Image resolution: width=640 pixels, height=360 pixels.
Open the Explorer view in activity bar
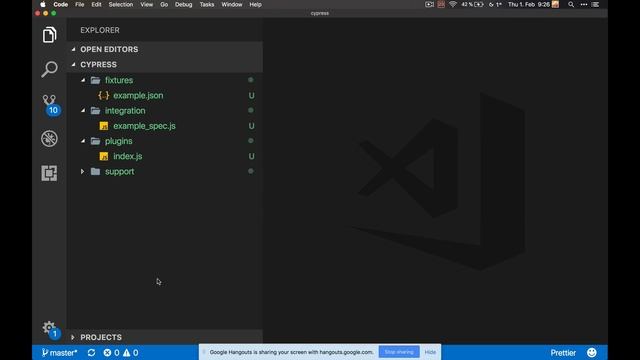pyautogui.click(x=49, y=35)
